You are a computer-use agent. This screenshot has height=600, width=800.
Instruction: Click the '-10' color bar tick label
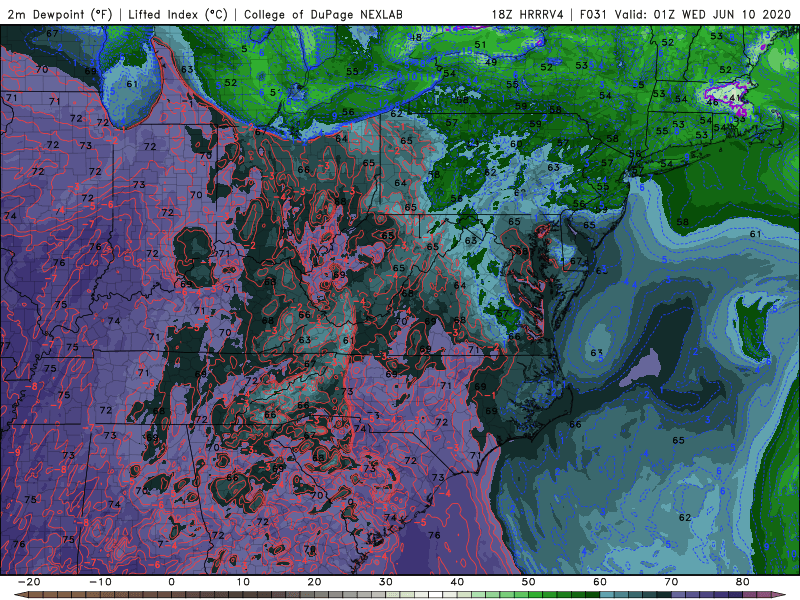point(100,582)
